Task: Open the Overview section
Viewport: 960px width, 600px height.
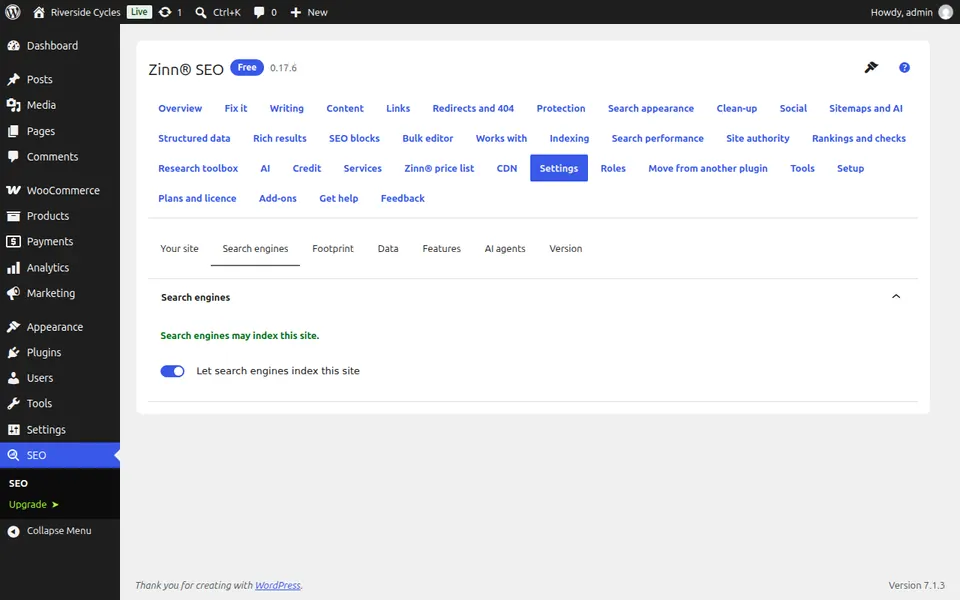Action: (x=180, y=108)
